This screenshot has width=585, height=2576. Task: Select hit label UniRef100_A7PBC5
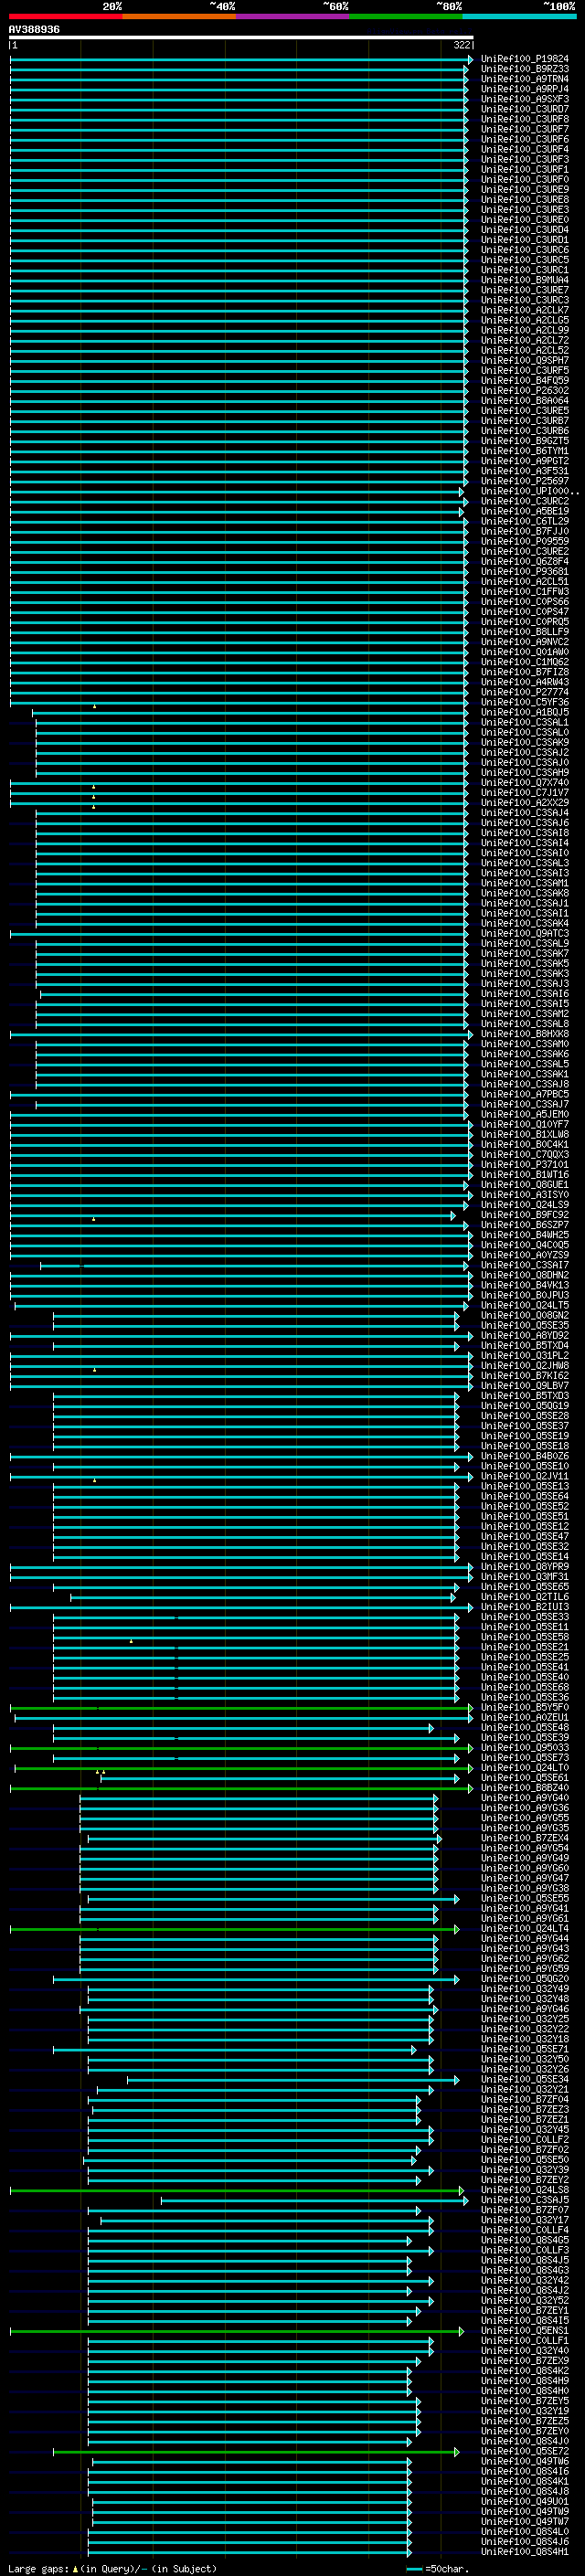point(524,1094)
